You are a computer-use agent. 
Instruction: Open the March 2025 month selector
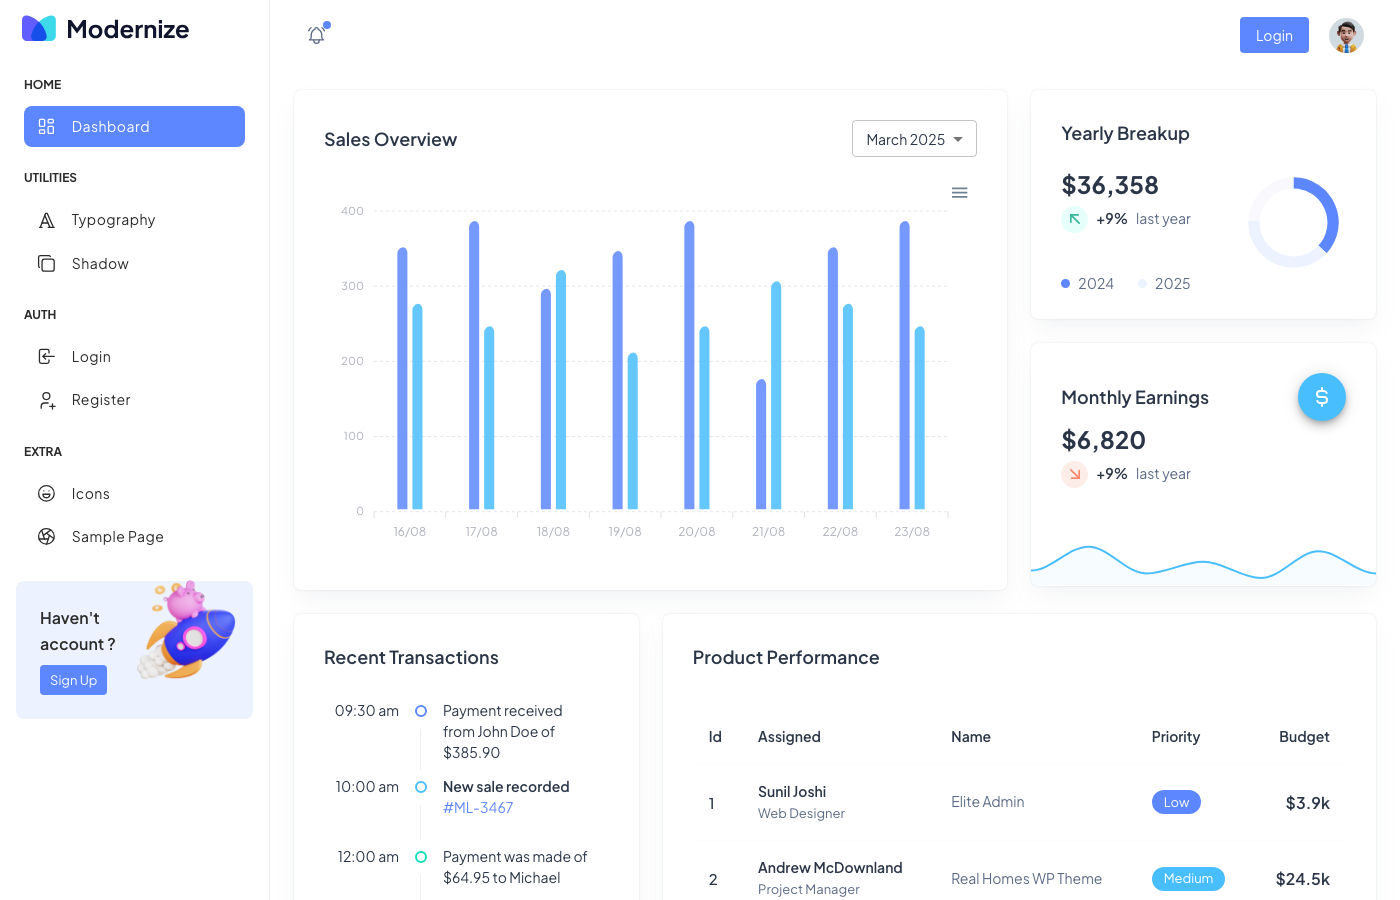[914, 138]
